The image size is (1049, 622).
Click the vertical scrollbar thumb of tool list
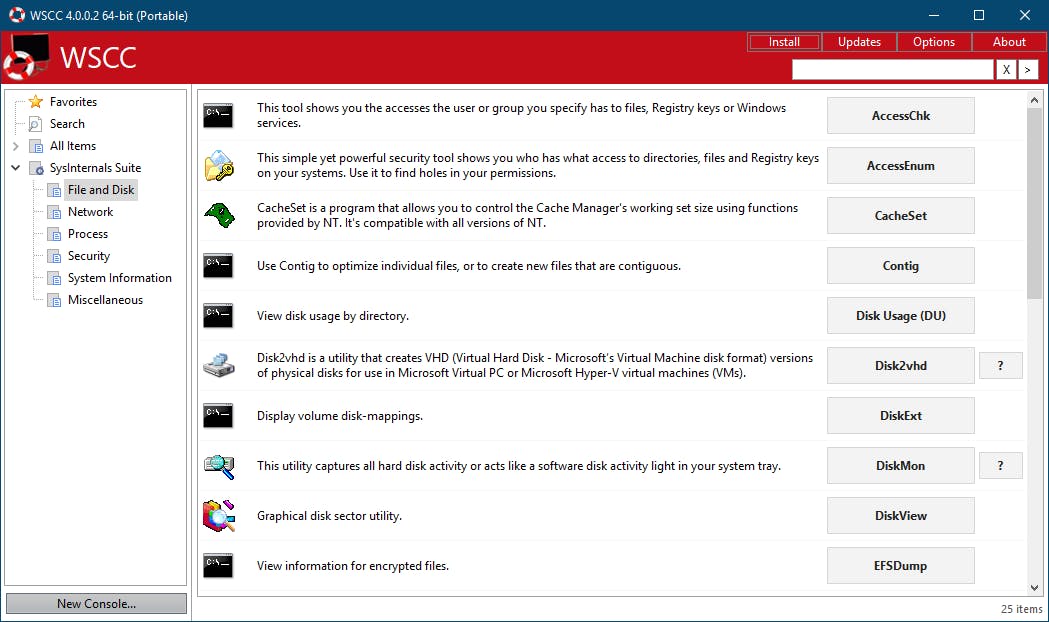click(1034, 203)
